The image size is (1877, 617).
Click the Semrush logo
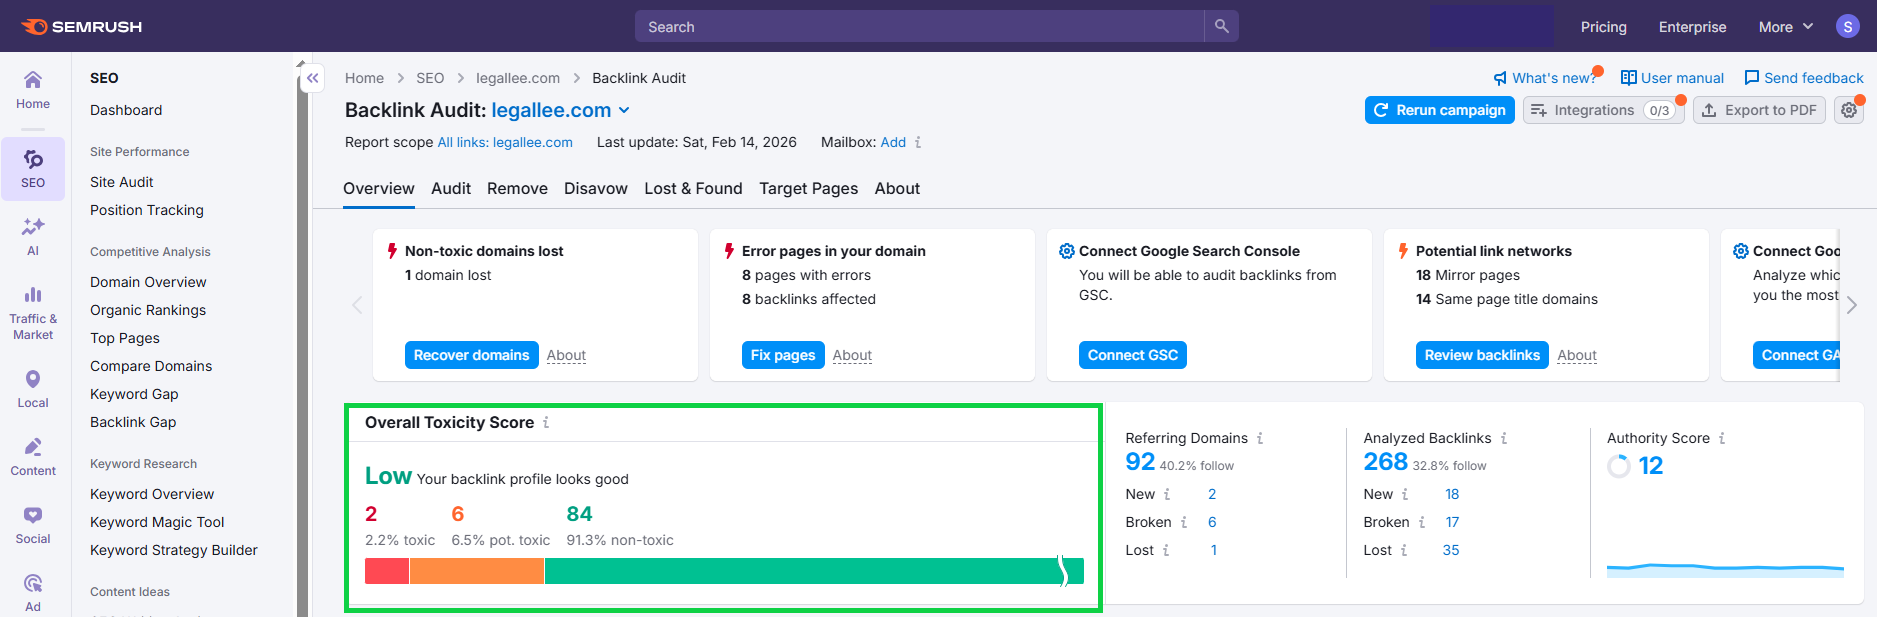82,27
